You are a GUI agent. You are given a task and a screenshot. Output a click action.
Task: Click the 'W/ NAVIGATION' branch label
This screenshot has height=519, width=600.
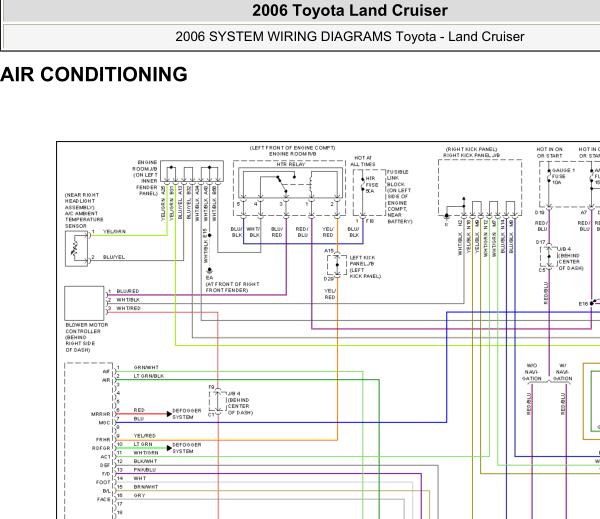click(562, 372)
